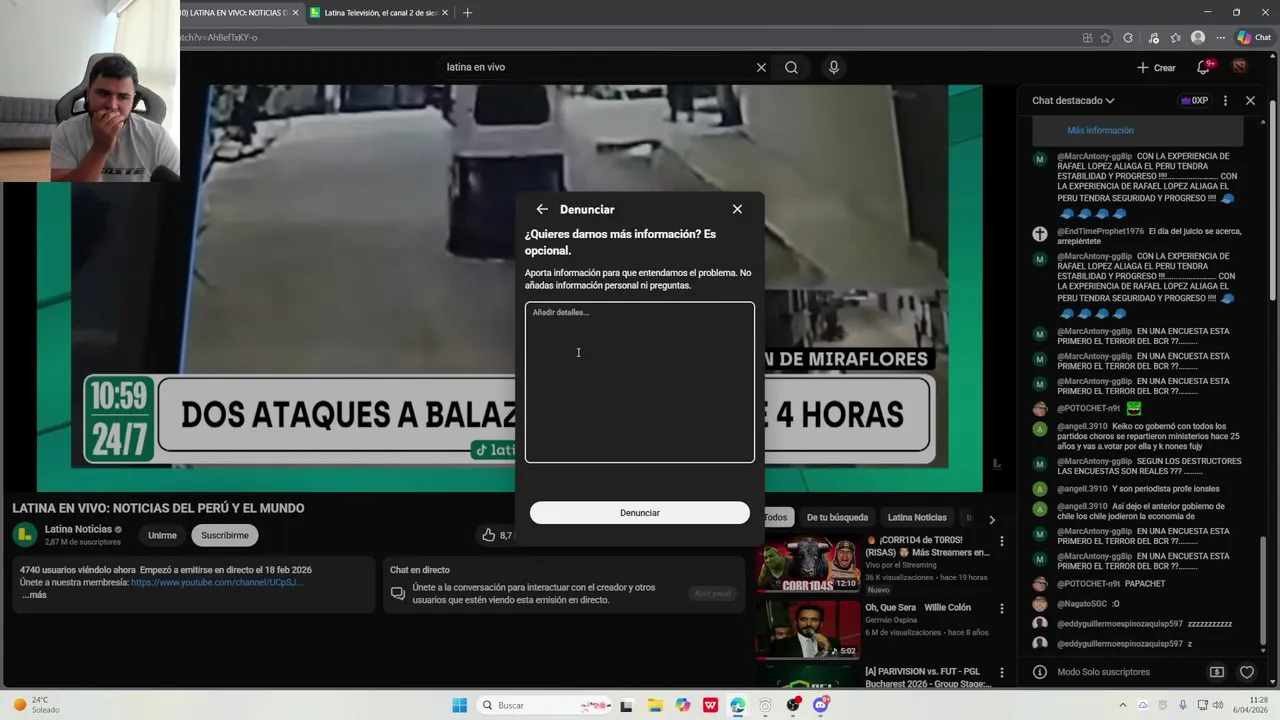Expand description with ...más

[34, 595]
